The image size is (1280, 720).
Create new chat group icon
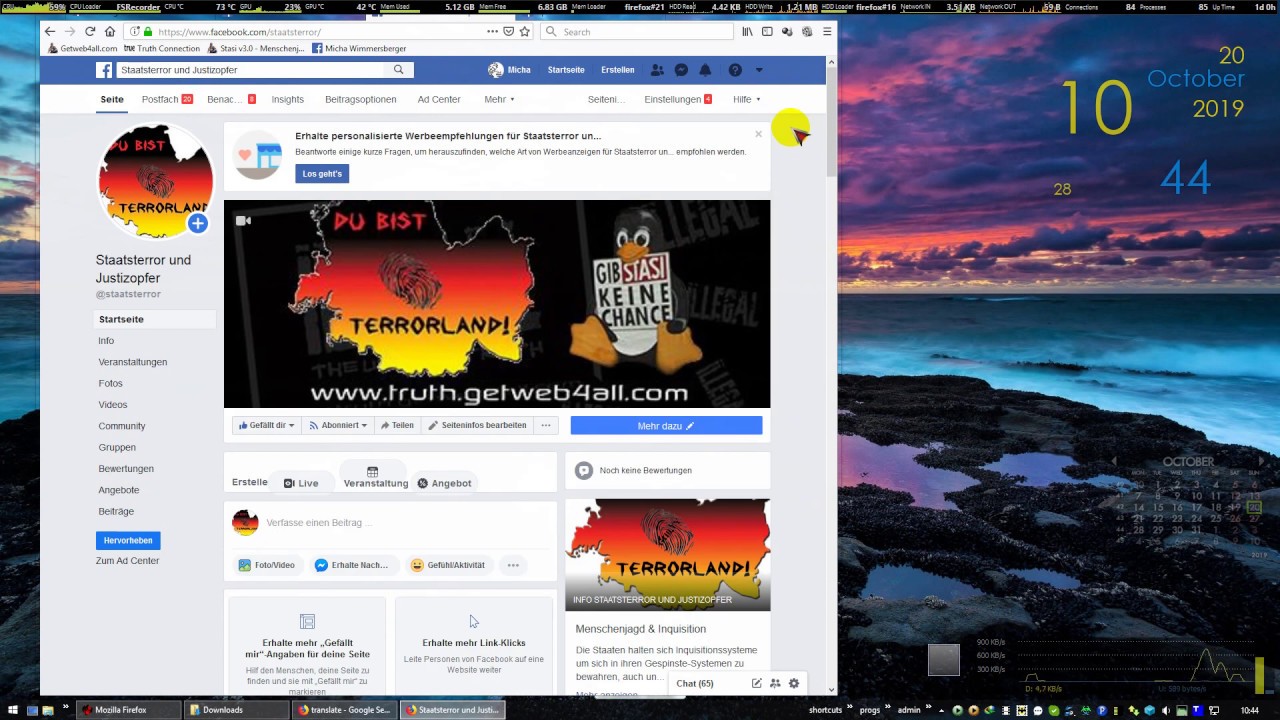(x=775, y=684)
